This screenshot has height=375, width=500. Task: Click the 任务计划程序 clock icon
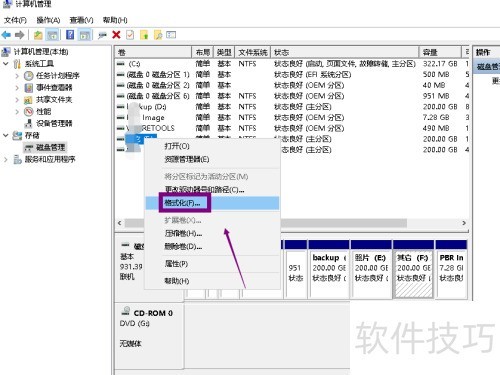point(28,76)
